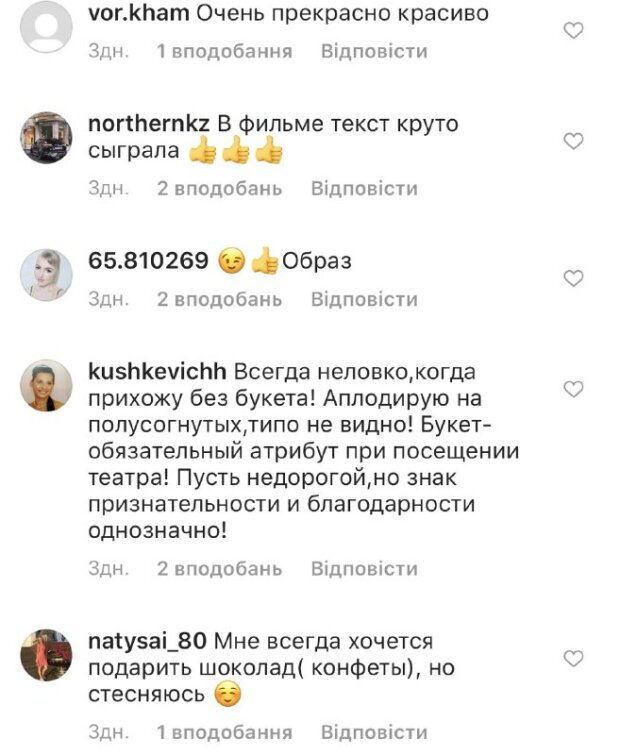The height and width of the screenshot is (755, 620).
Task: Like the 65.810269 comment
Action: point(573,277)
